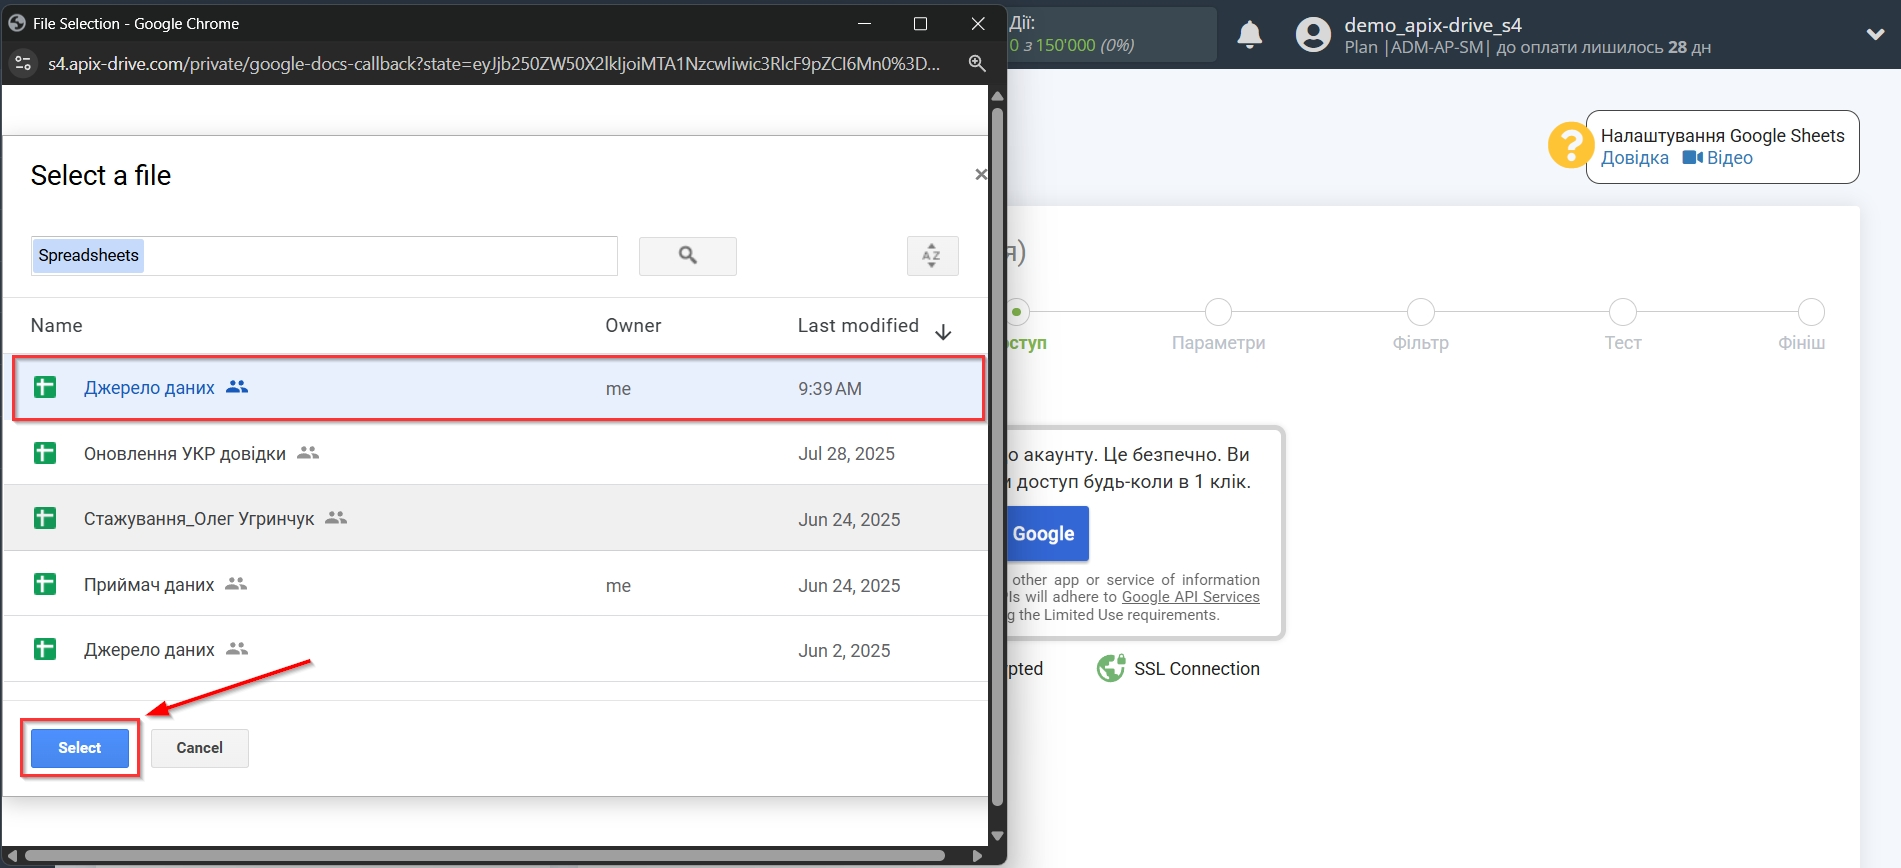Maximize the File Selection popup window
The height and width of the screenshot is (868, 1901).
click(920, 23)
